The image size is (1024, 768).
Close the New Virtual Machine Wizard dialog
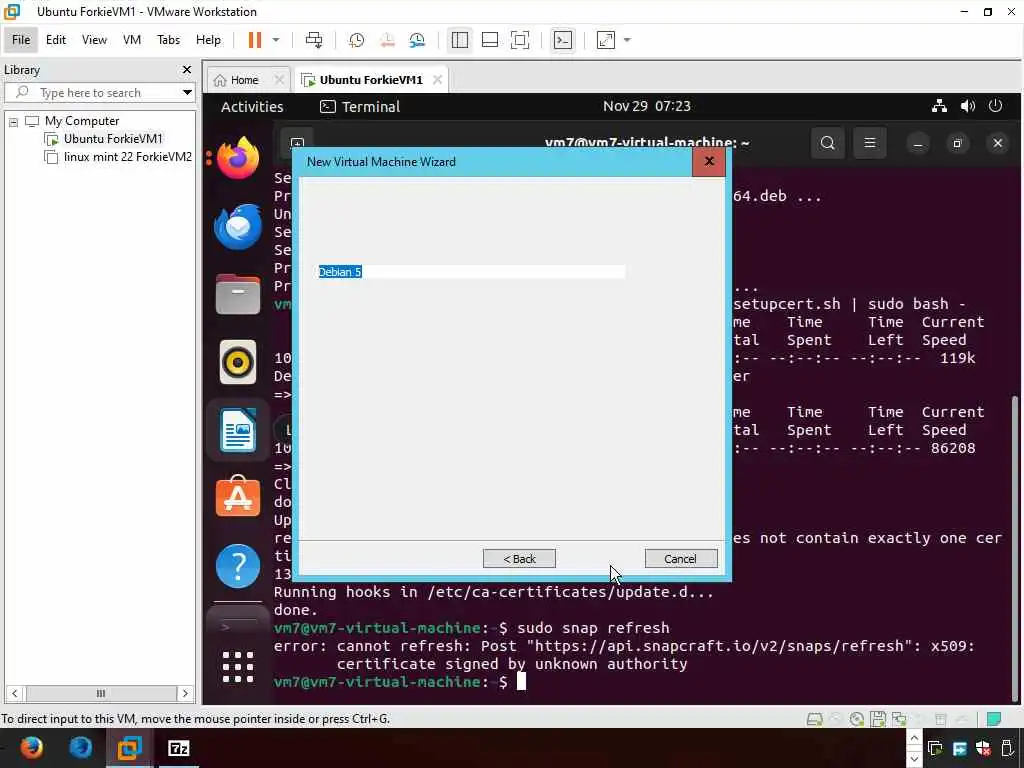click(709, 161)
